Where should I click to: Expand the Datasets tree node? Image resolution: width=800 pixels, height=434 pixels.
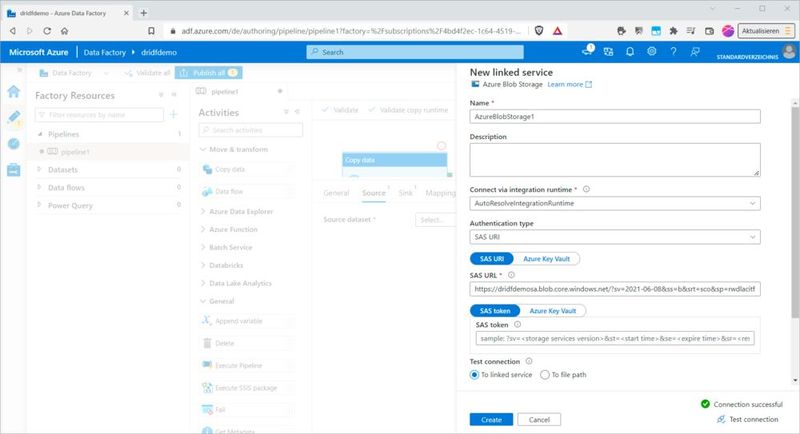tap(39, 169)
